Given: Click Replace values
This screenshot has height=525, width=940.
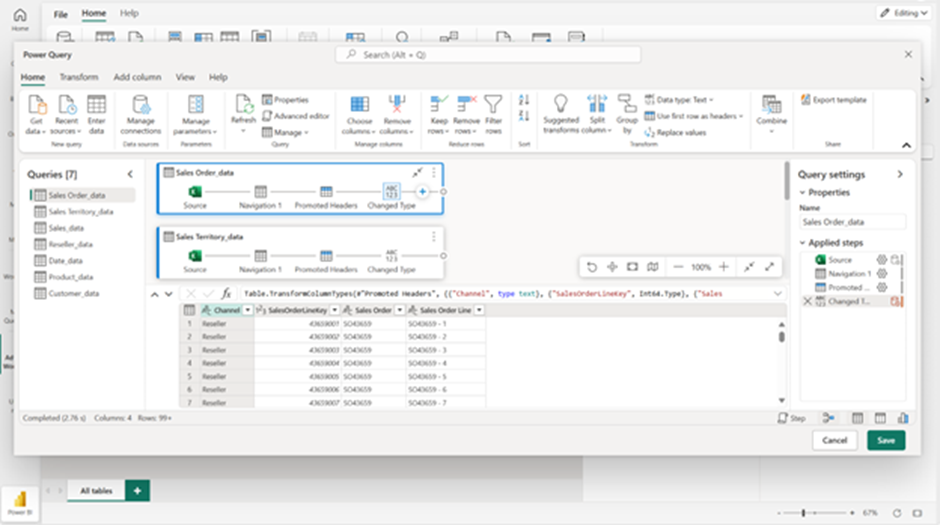Looking at the screenshot, I should click(x=675, y=132).
